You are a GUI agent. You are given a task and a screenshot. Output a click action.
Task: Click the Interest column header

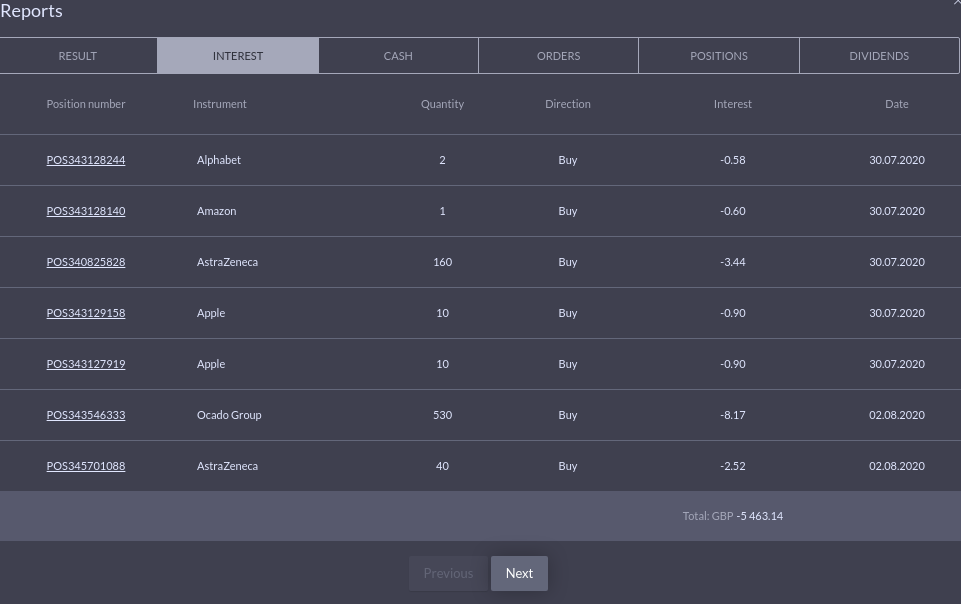(x=733, y=104)
